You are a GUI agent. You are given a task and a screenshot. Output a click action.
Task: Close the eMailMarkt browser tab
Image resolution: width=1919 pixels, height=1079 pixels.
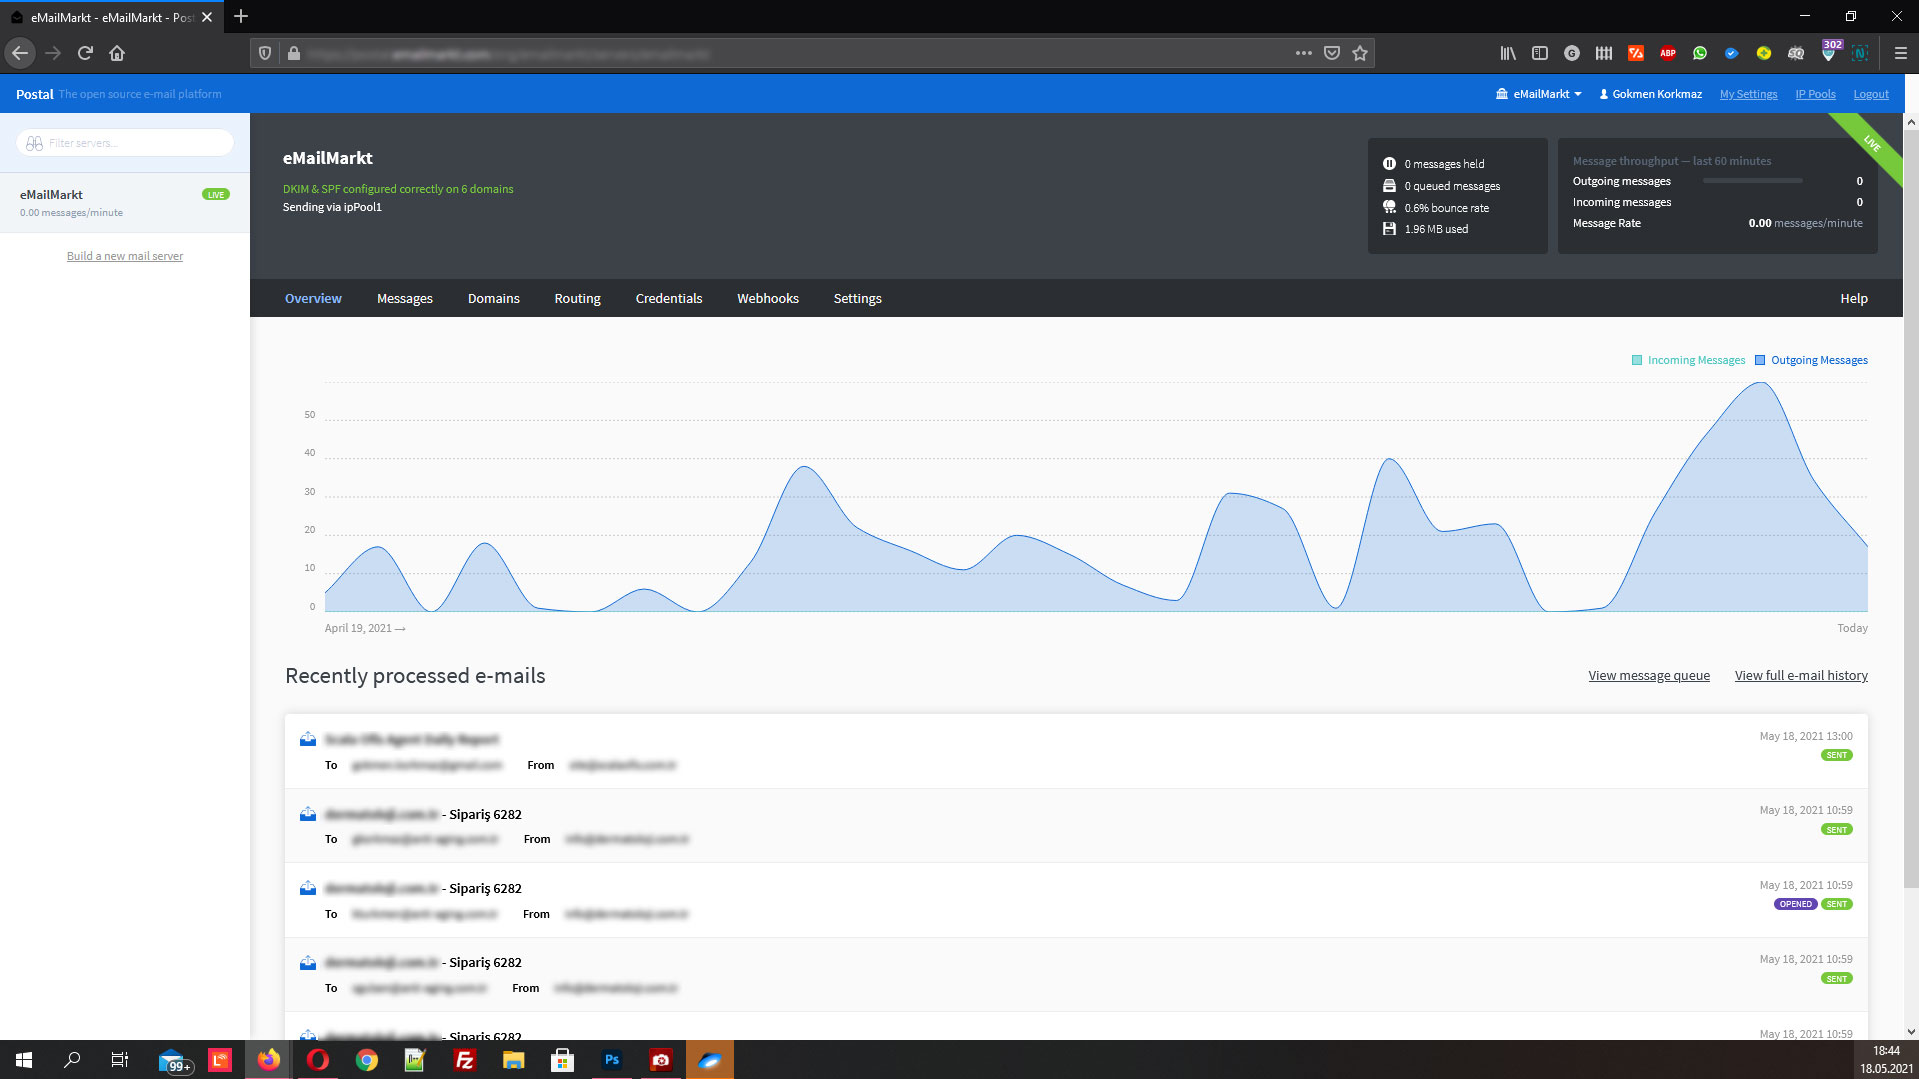pyautogui.click(x=207, y=17)
